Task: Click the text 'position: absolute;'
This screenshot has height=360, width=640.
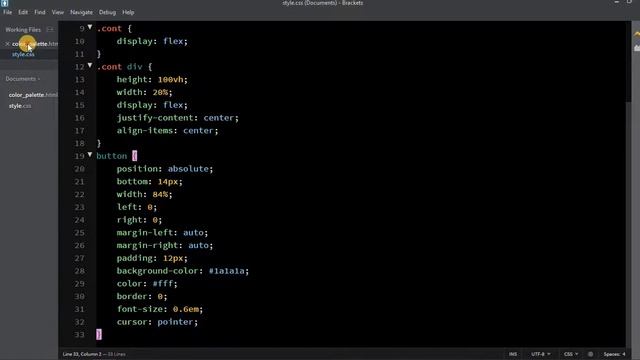Action: coord(165,169)
